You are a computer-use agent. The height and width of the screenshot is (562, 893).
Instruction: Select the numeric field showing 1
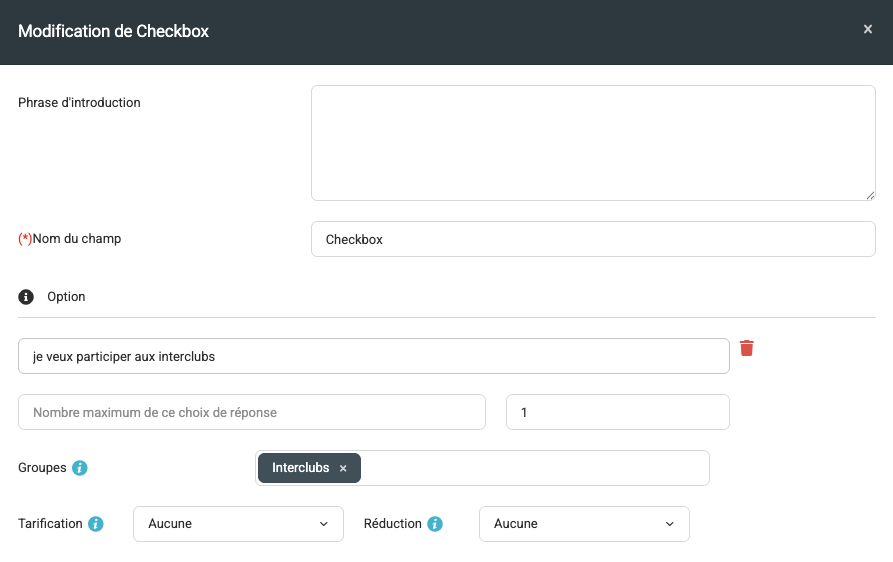pyautogui.click(x=617, y=412)
